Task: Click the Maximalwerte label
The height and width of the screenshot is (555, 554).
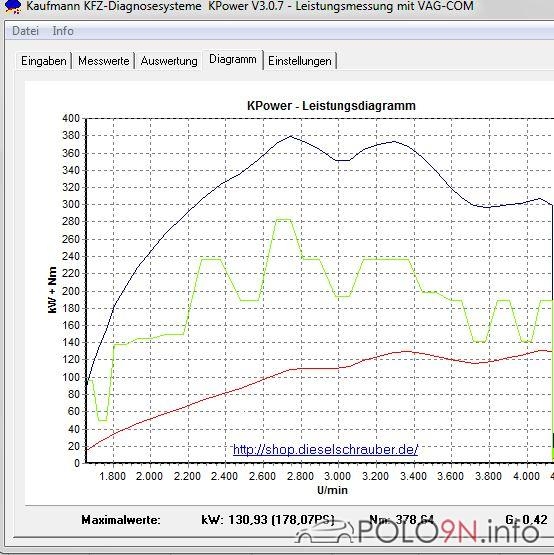Action: (x=121, y=520)
